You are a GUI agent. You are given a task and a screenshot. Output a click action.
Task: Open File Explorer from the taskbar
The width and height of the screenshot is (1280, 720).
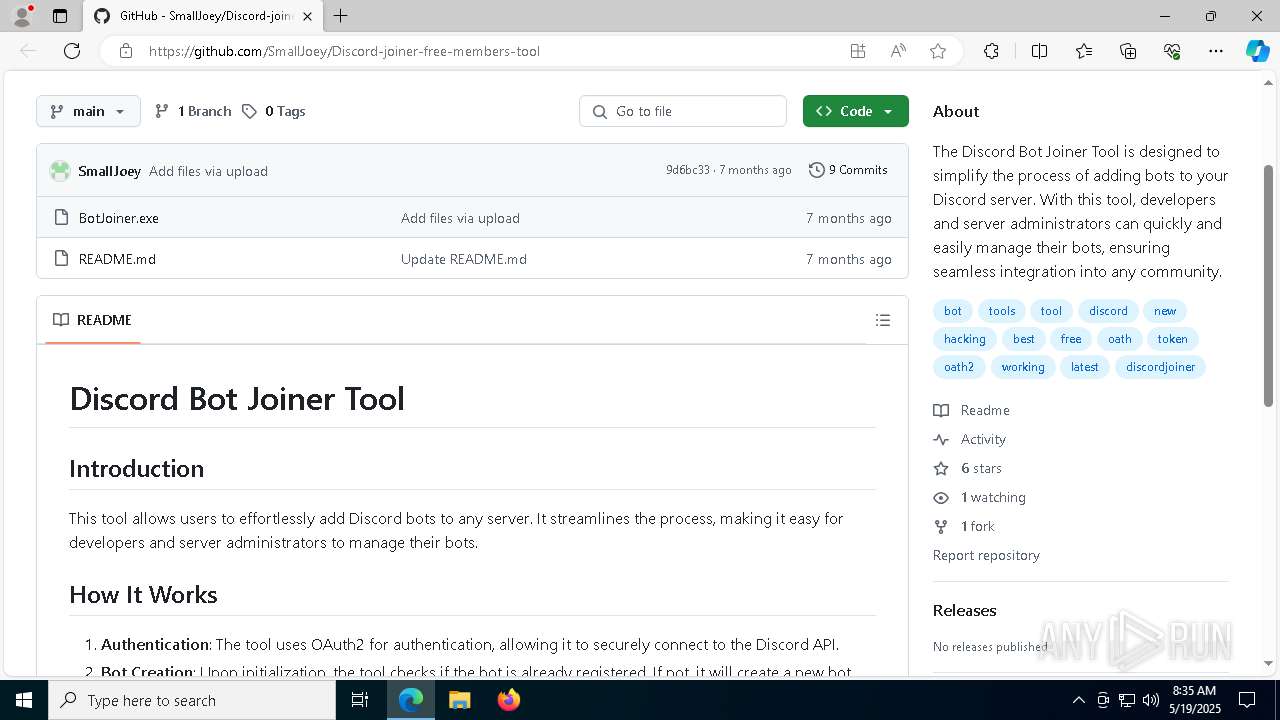459,700
